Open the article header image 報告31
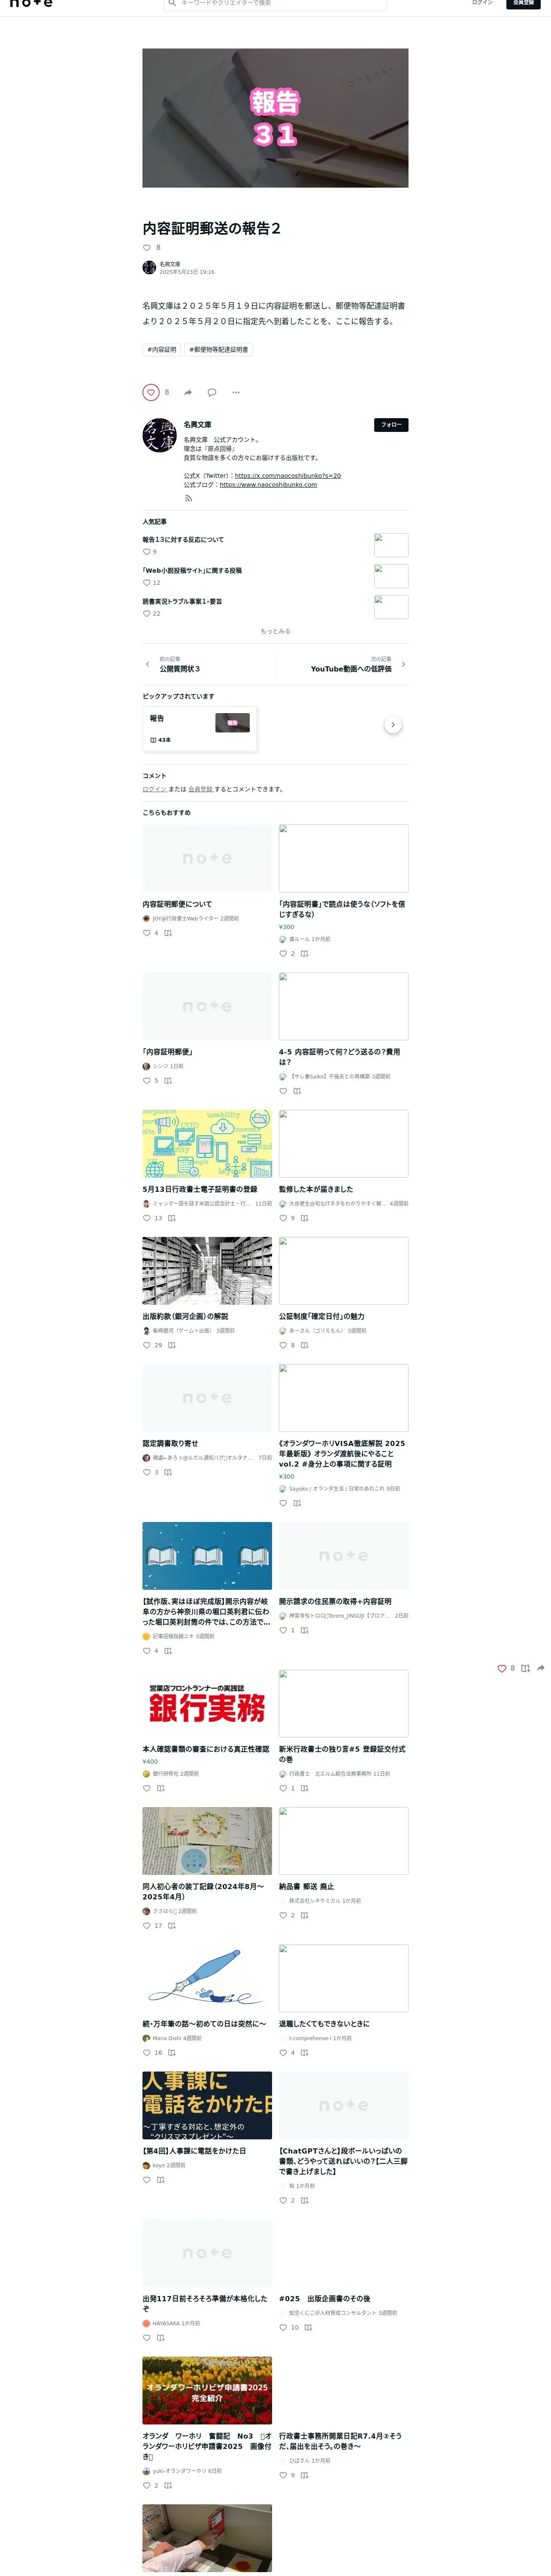This screenshot has width=551, height=2576. point(275,117)
